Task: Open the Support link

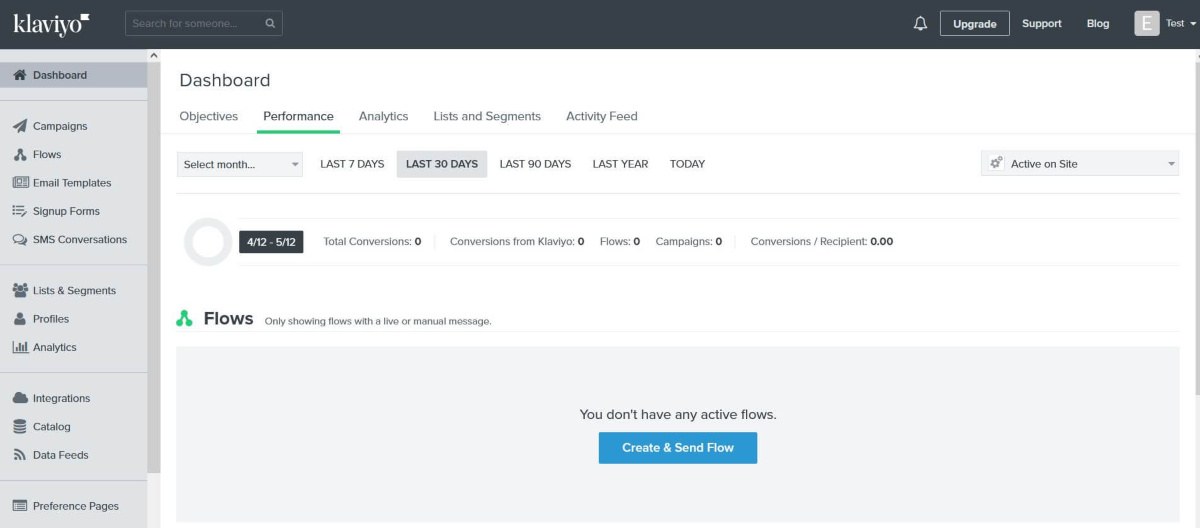Action: coord(1042,23)
